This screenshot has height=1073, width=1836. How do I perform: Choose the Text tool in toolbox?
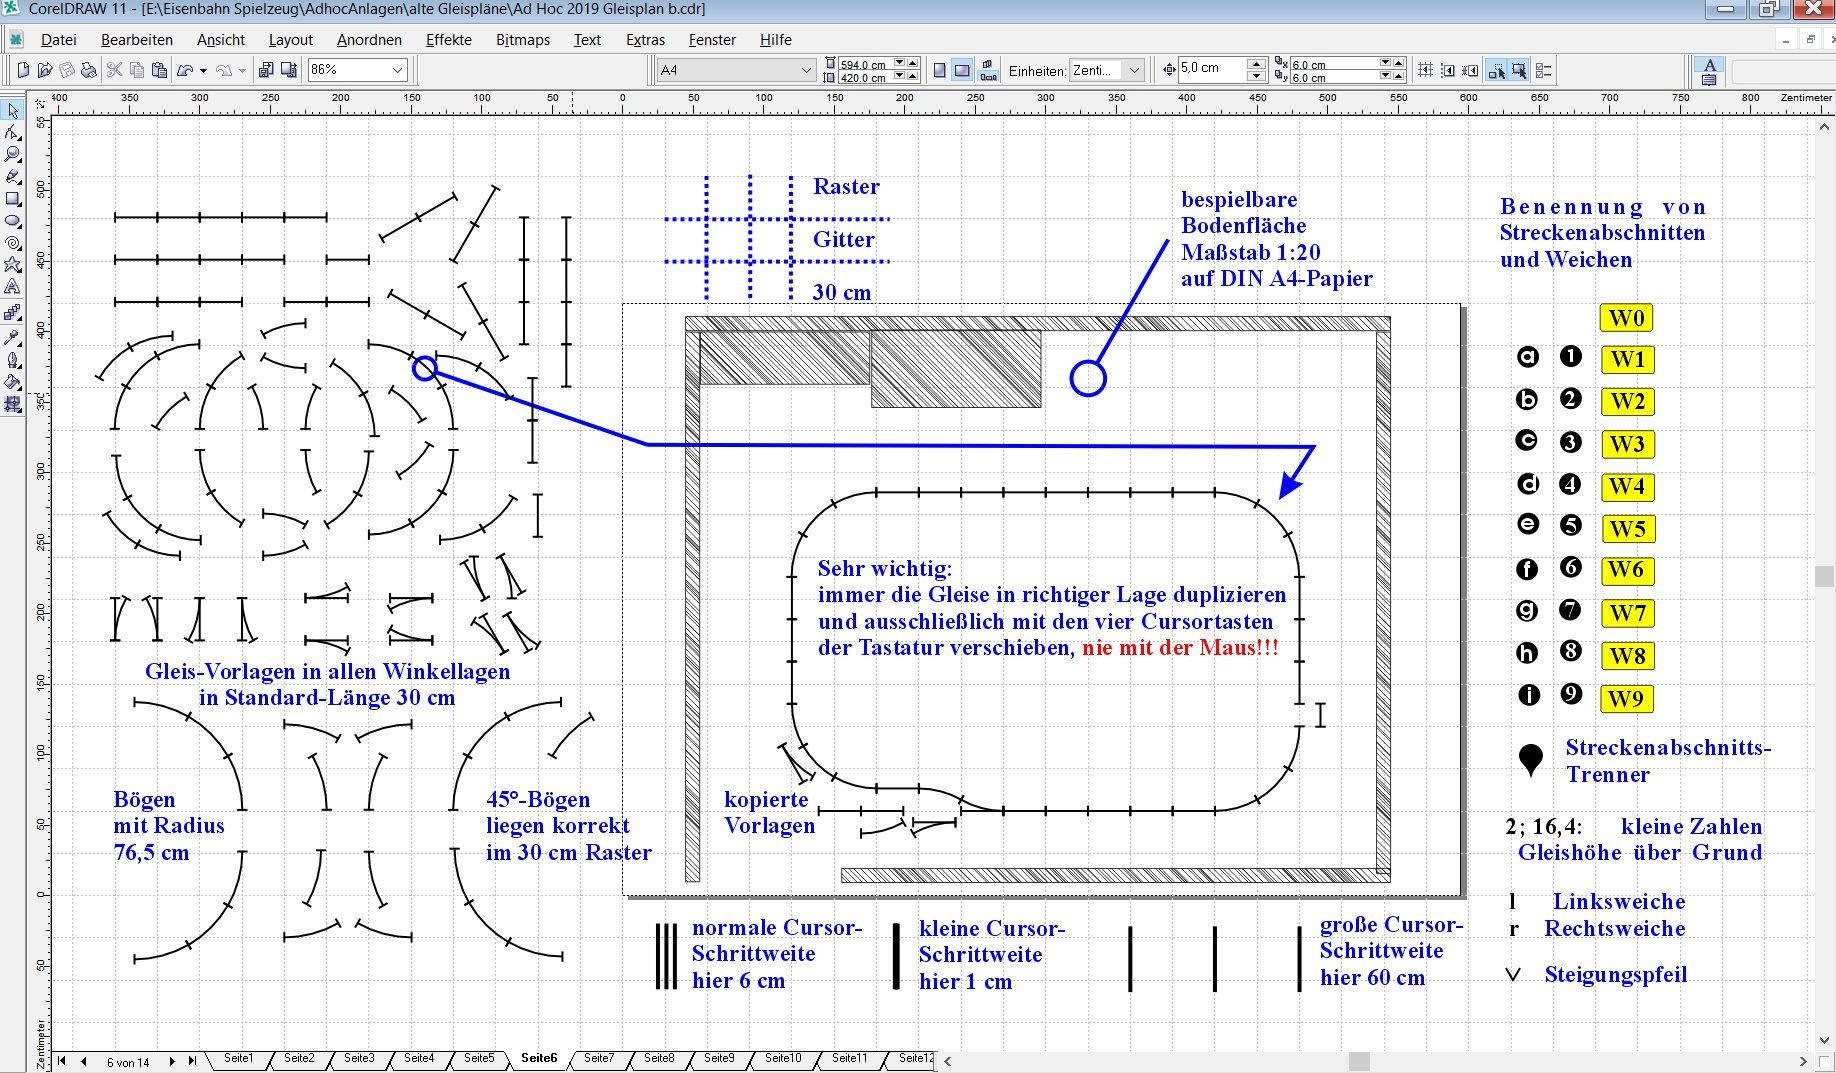tap(13, 287)
